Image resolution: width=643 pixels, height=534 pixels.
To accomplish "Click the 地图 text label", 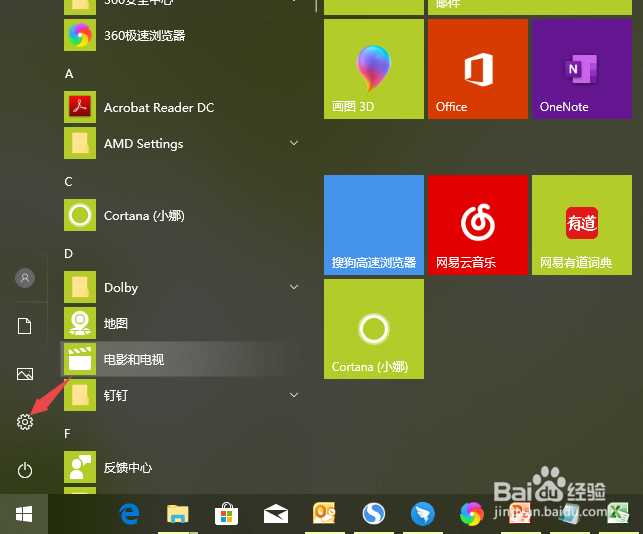I will pos(116,324).
